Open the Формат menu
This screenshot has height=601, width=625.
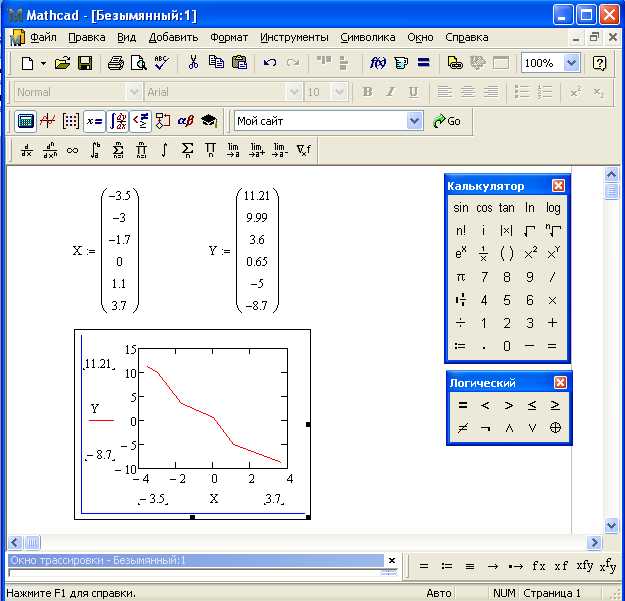tap(229, 37)
